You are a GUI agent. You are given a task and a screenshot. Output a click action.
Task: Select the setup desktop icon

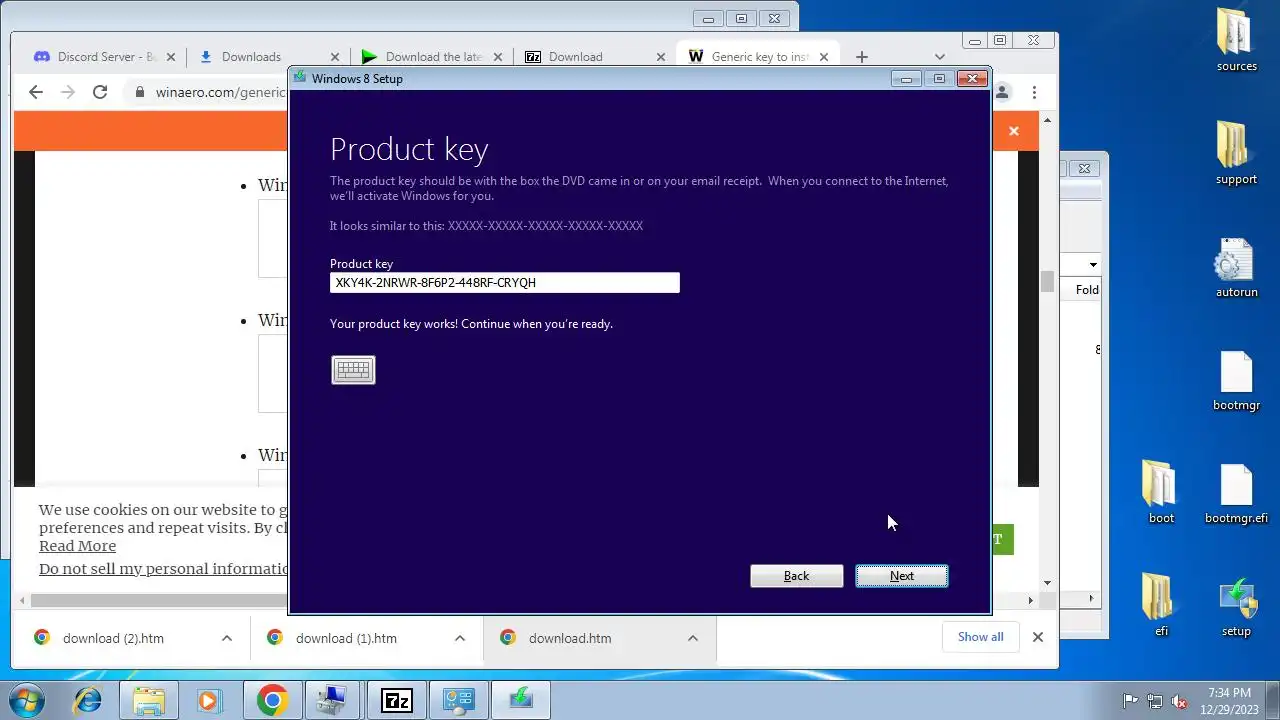(x=1236, y=607)
